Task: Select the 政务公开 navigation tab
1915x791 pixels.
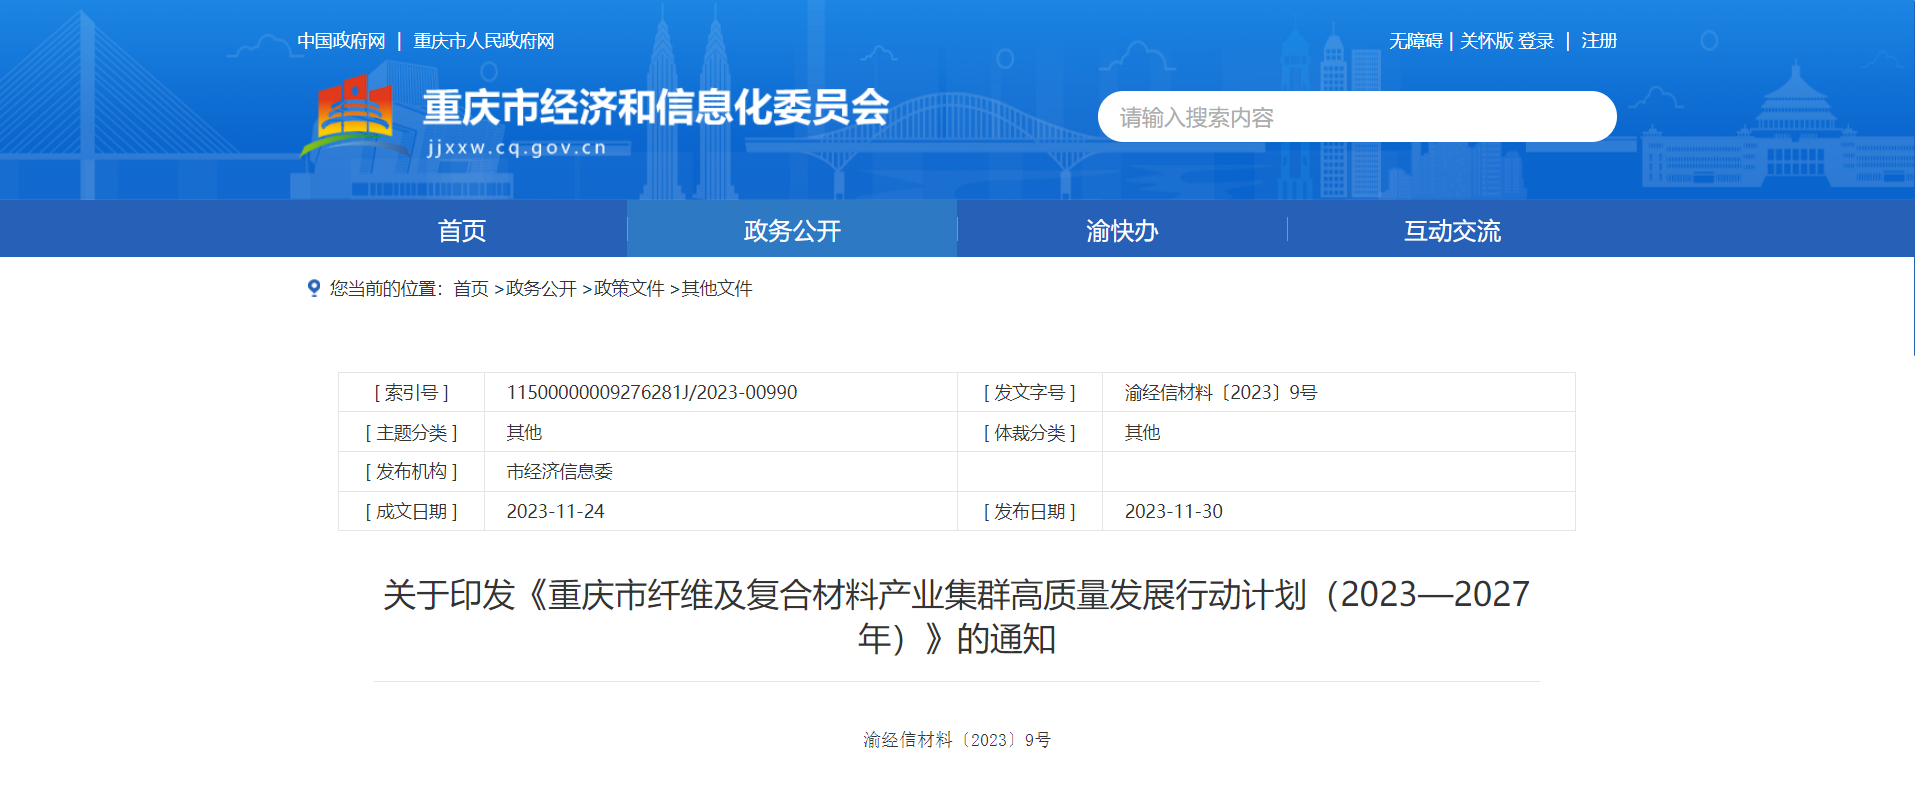Action: [792, 231]
